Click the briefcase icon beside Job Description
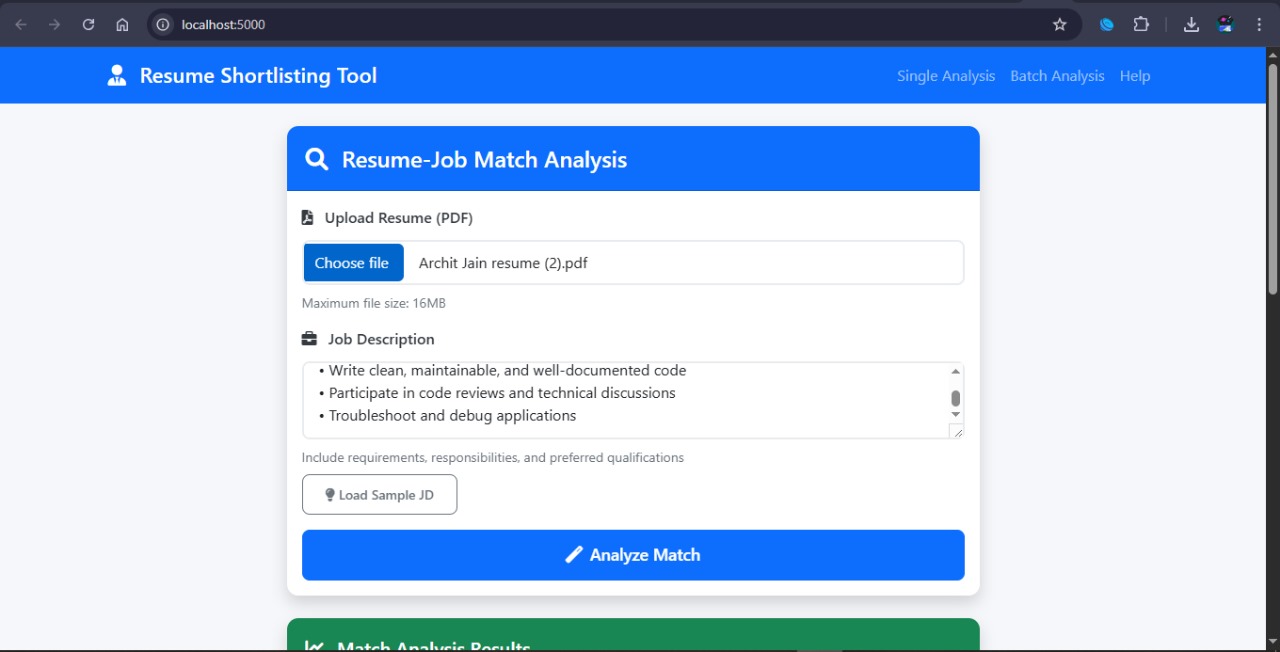The image size is (1280, 652). click(309, 339)
